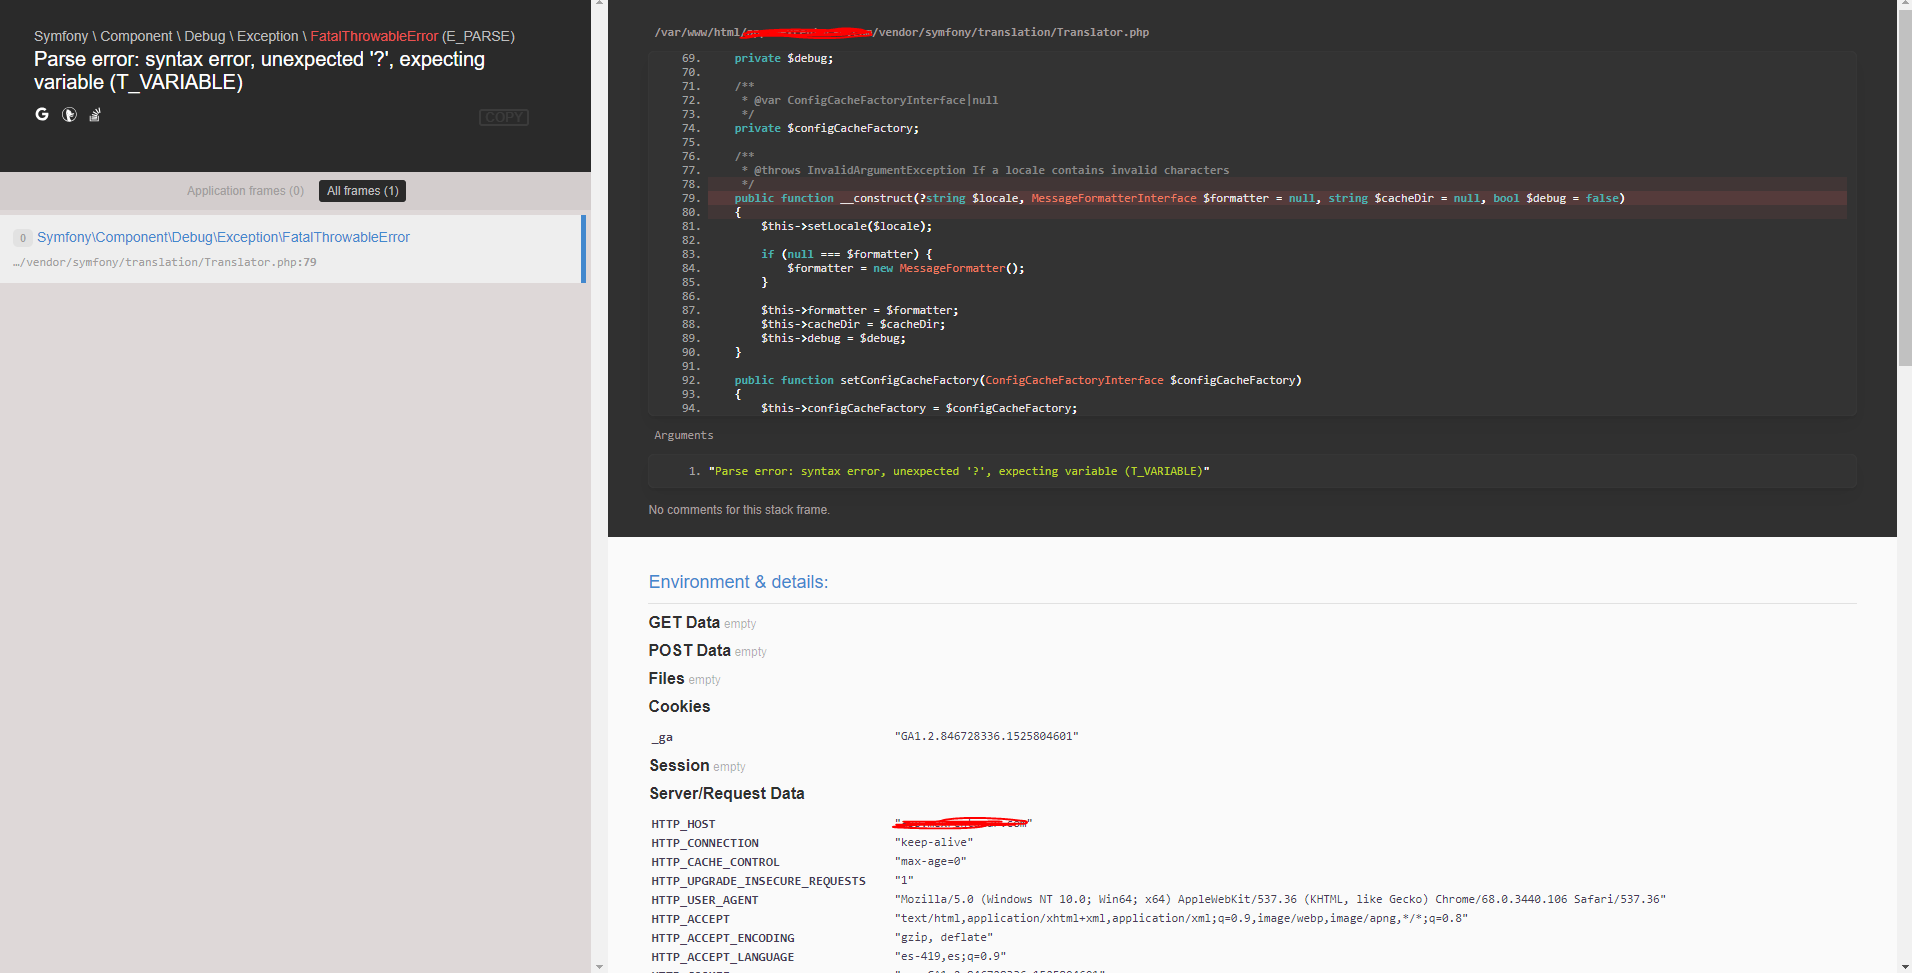Click the HTTP_ACCEPT_ENCODING value "gzip, deflate"
The image size is (1912, 973).
pyautogui.click(x=943, y=937)
